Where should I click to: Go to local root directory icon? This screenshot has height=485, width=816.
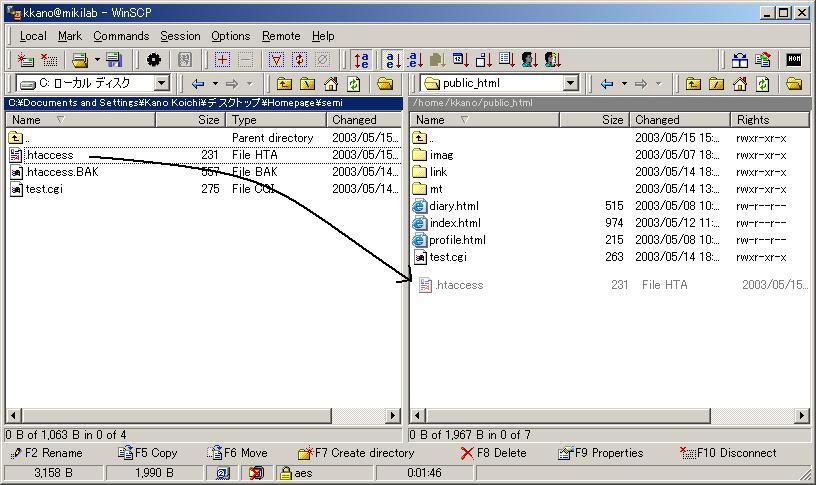coord(308,84)
